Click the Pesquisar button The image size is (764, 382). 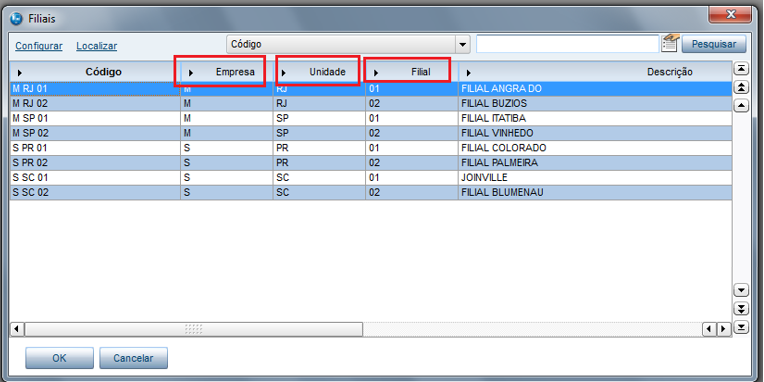pos(714,44)
